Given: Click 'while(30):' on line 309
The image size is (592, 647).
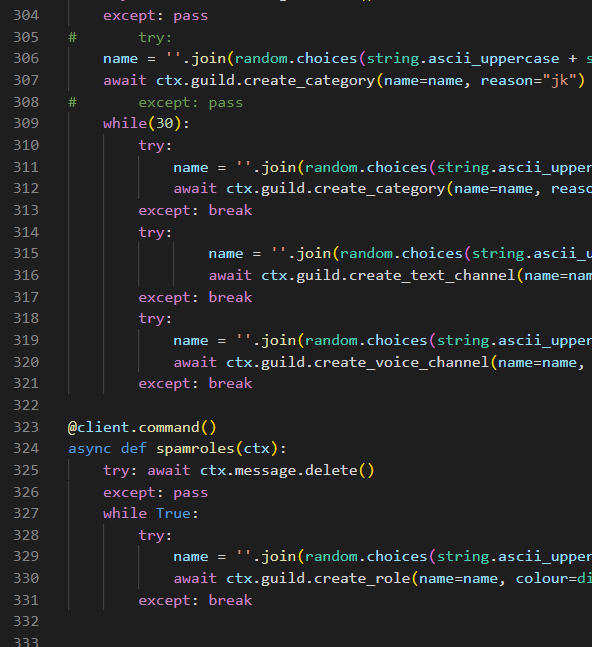Looking at the screenshot, I should [146, 123].
